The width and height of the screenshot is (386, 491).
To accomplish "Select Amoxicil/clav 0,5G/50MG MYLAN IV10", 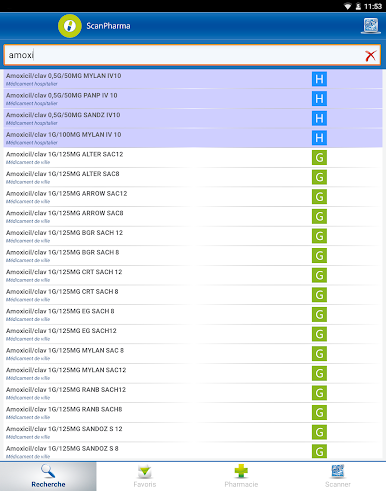I will tap(193, 79).
